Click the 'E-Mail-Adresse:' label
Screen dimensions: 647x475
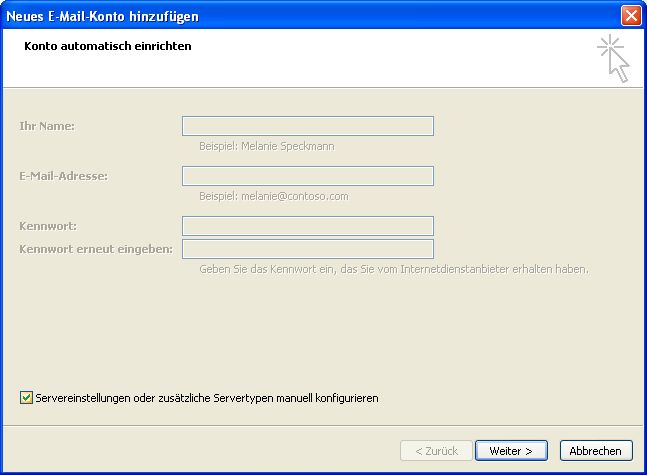tap(63, 176)
